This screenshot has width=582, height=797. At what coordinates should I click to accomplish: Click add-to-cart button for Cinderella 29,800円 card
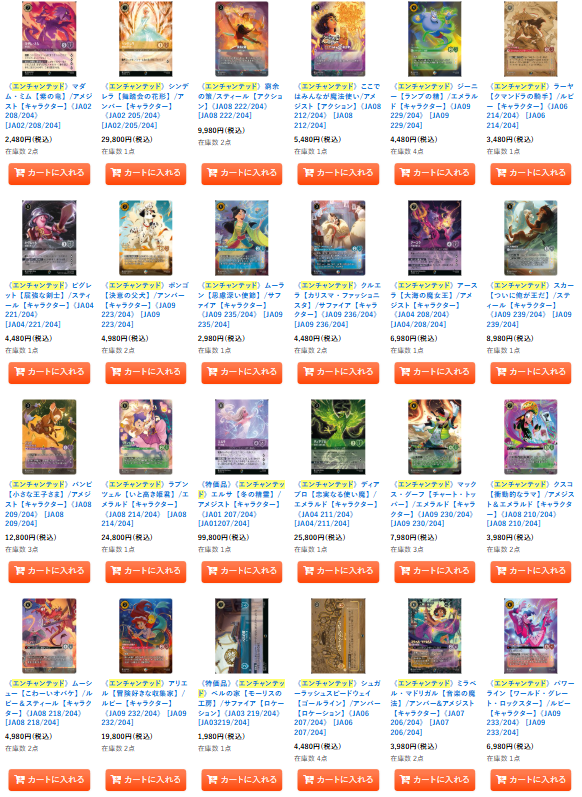pyautogui.click(x=145, y=173)
